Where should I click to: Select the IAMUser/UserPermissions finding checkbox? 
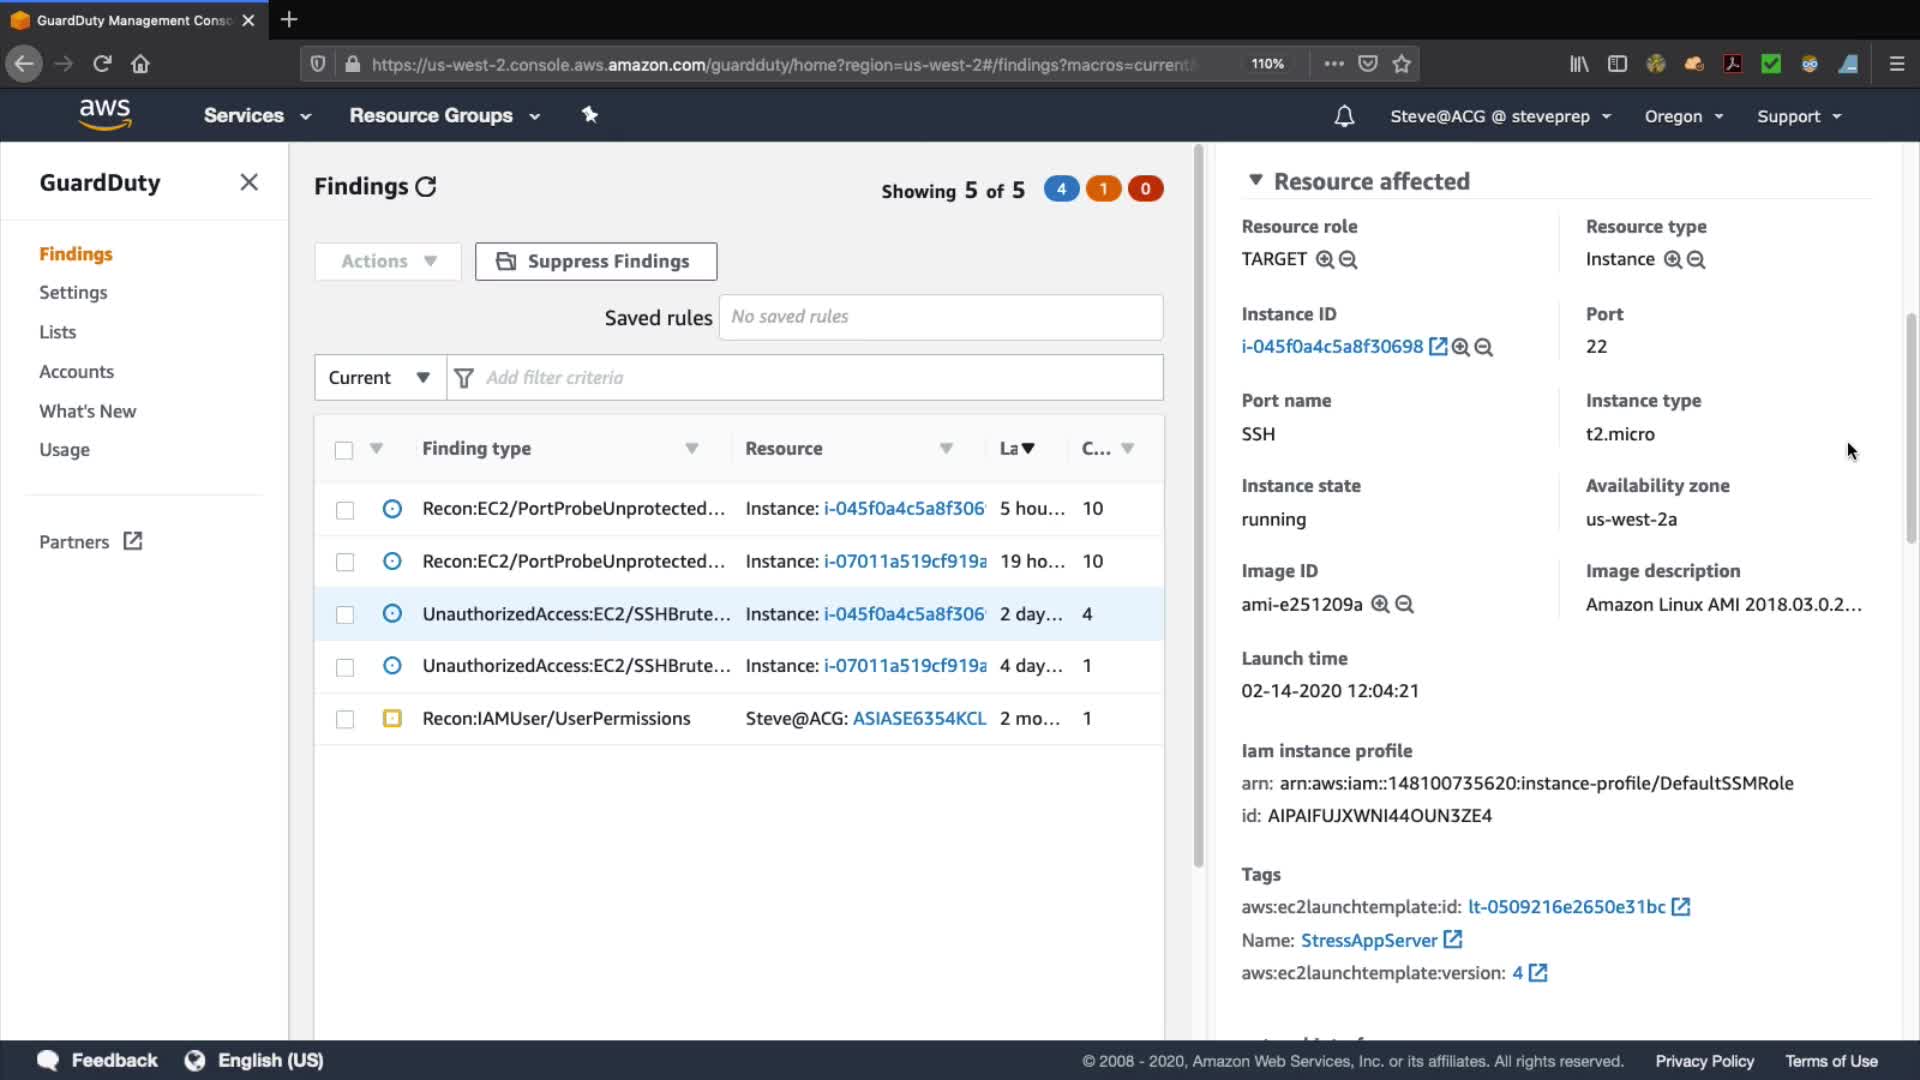pyautogui.click(x=345, y=719)
